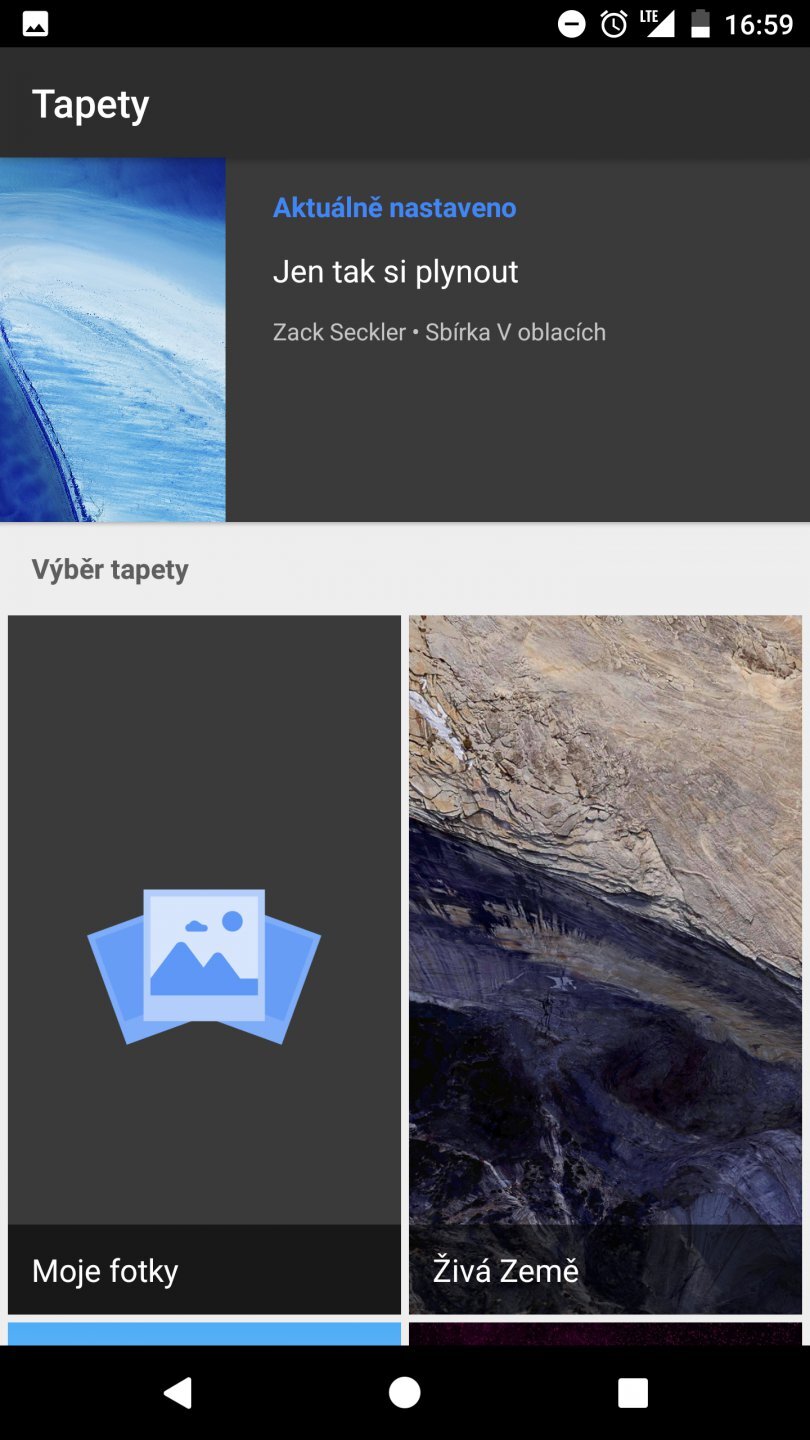810x1440 pixels.
Task: Tap the alarm clock status icon
Action: coord(614,24)
